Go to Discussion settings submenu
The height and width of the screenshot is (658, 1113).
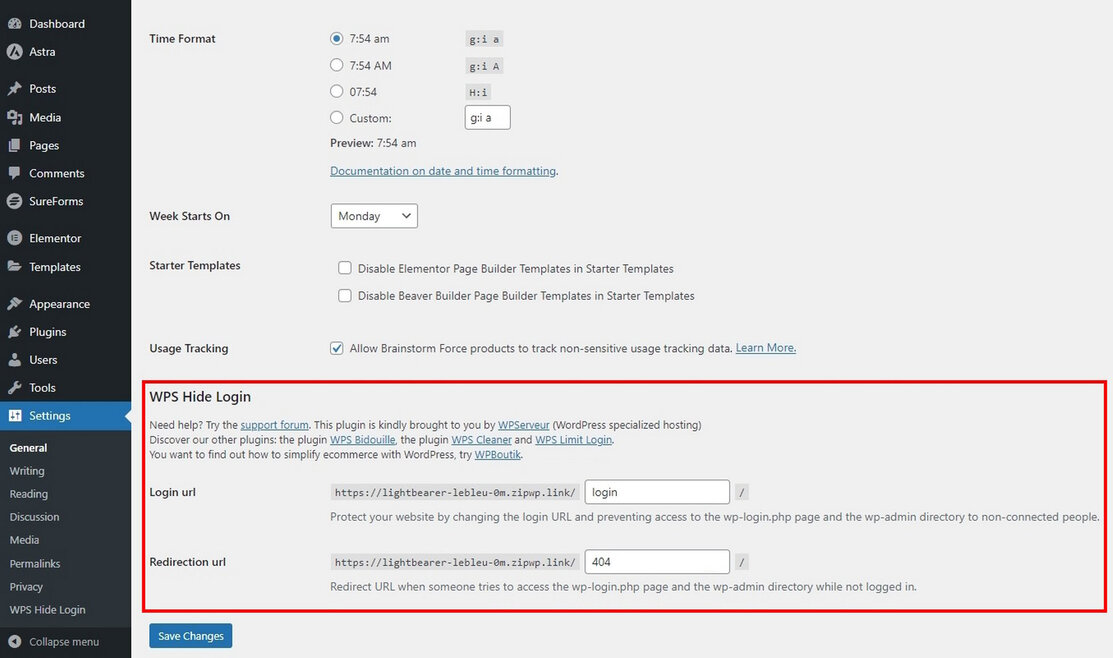click(x=34, y=517)
